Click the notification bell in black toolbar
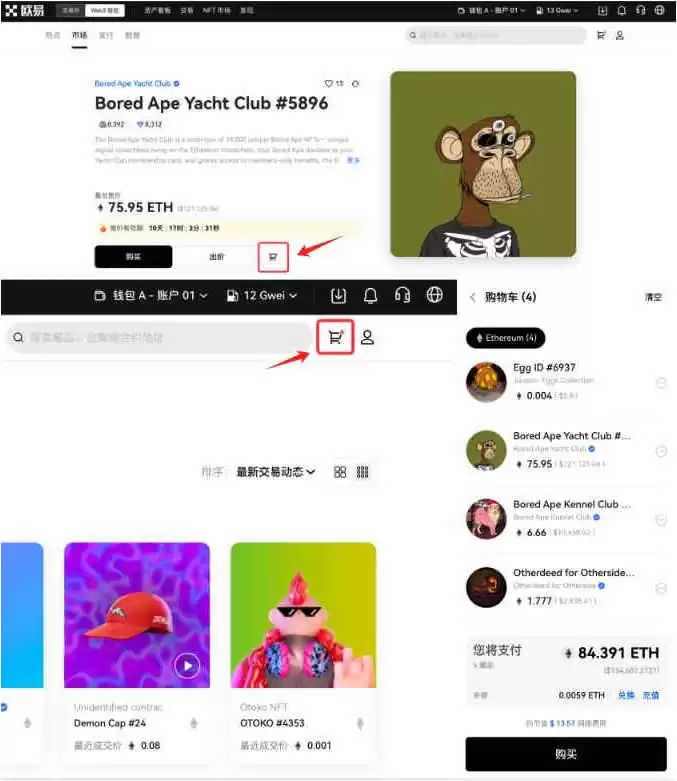Image resolution: width=677 pixels, height=781 pixels. [x=370, y=296]
